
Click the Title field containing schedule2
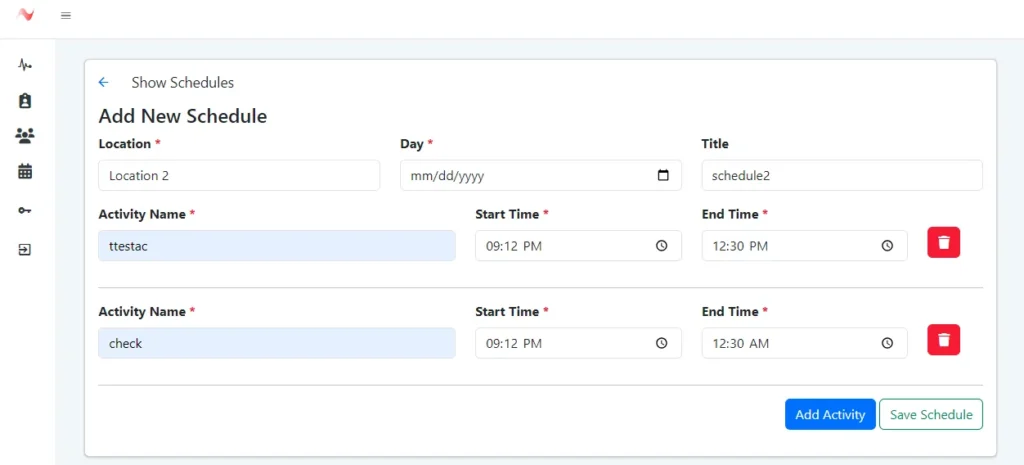(x=841, y=176)
